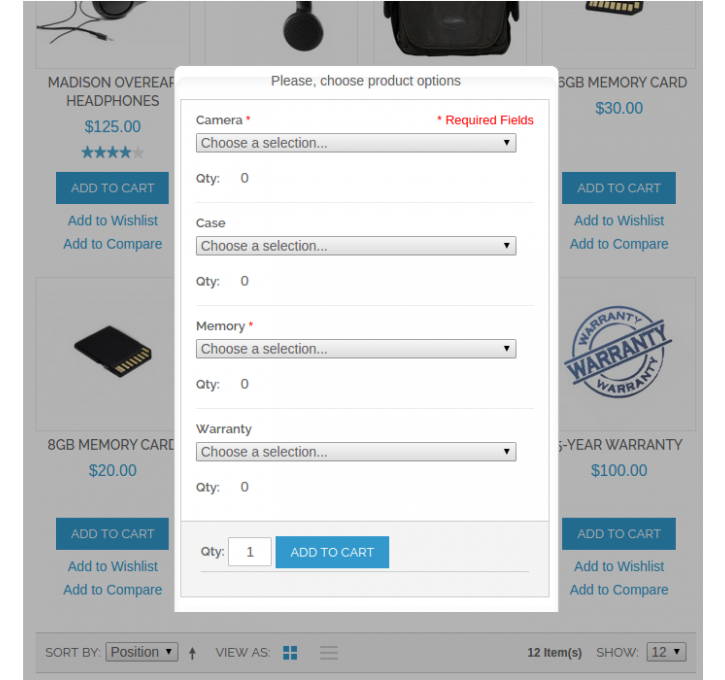The height and width of the screenshot is (680, 725).
Task: Add 5-Year Warranty to cart
Action: point(619,534)
